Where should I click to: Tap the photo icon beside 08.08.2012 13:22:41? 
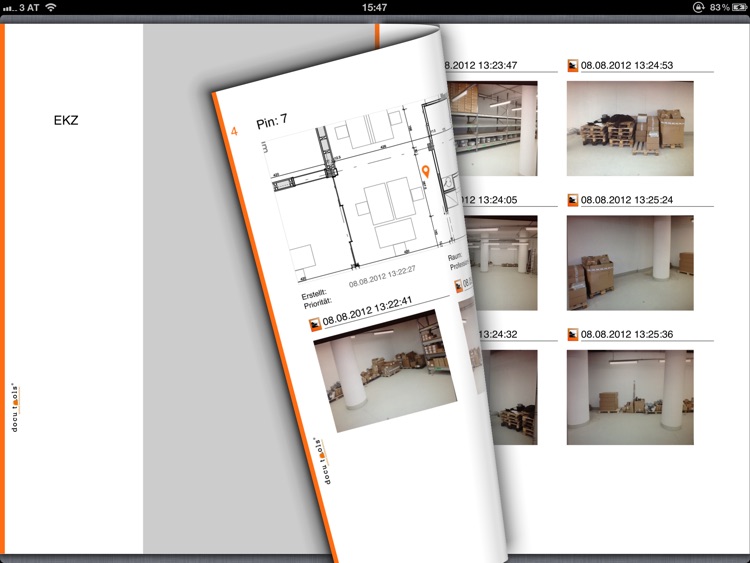coord(315,324)
